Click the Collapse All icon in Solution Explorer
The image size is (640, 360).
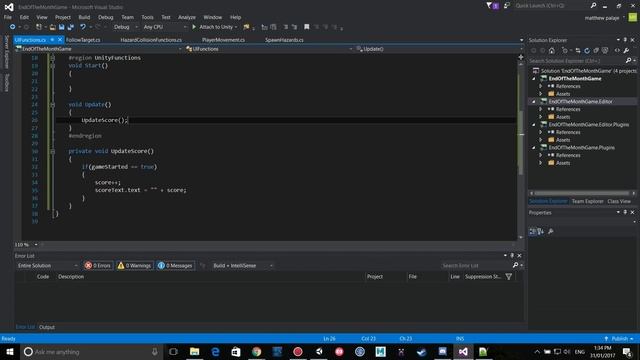[x=596, y=51]
